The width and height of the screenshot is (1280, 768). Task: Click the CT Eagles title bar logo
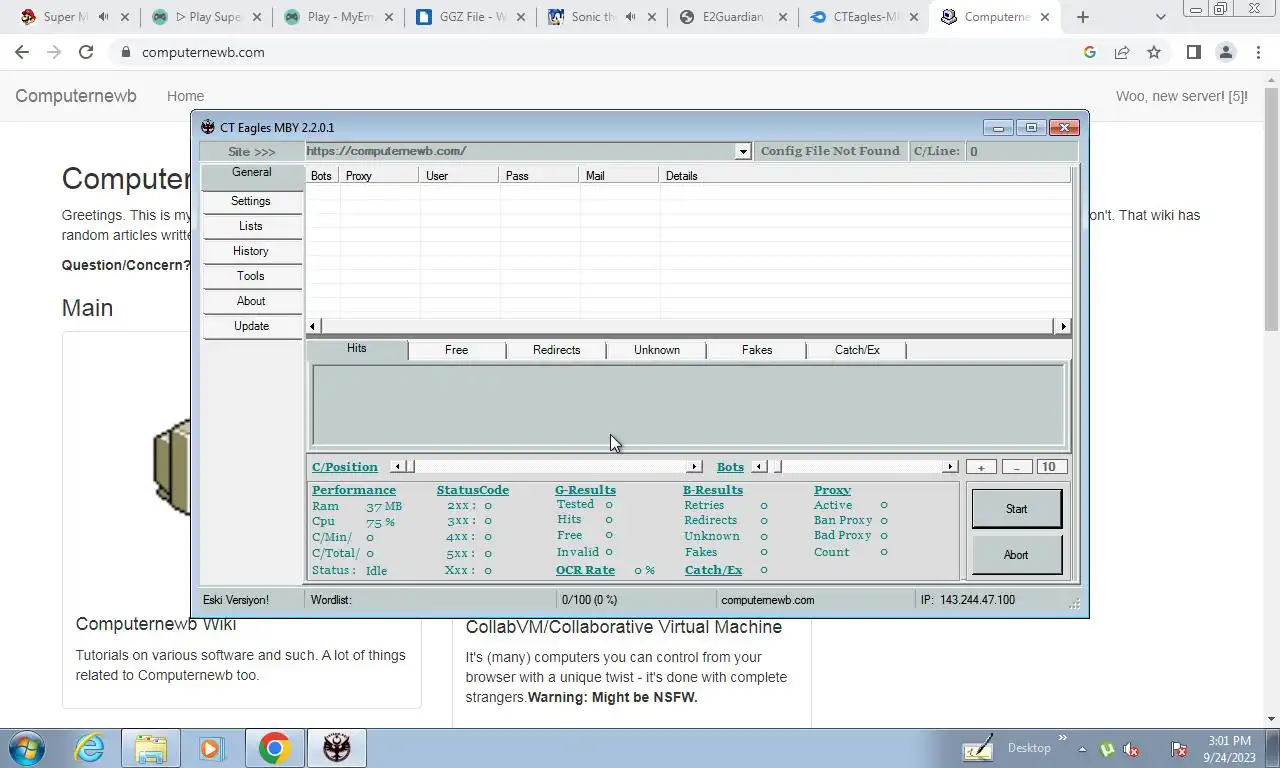coord(208,127)
